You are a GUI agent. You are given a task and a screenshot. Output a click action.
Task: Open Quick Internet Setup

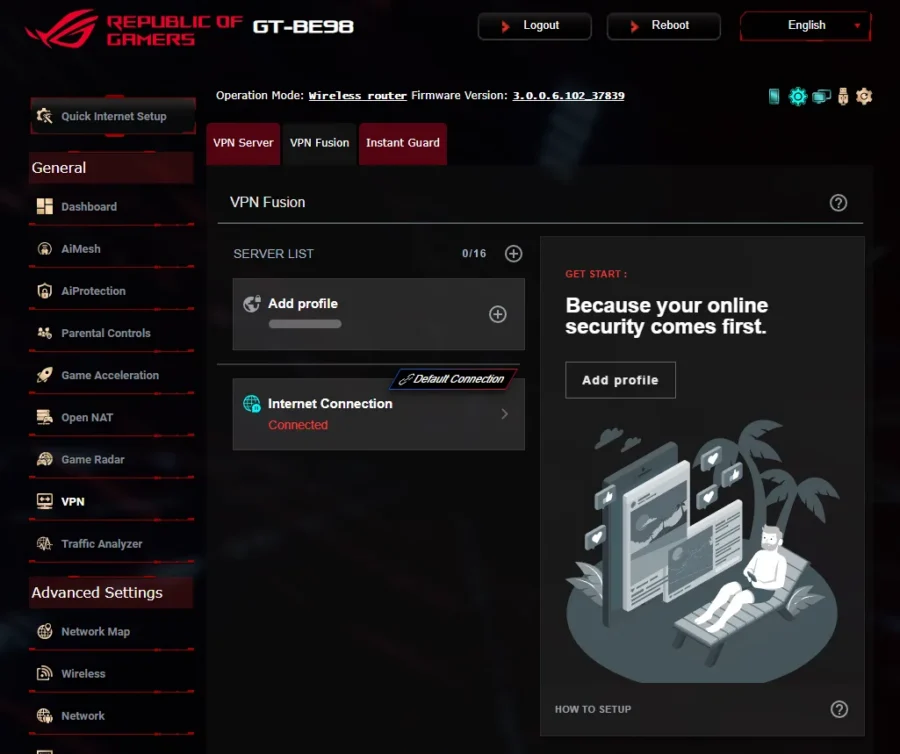(x=113, y=116)
